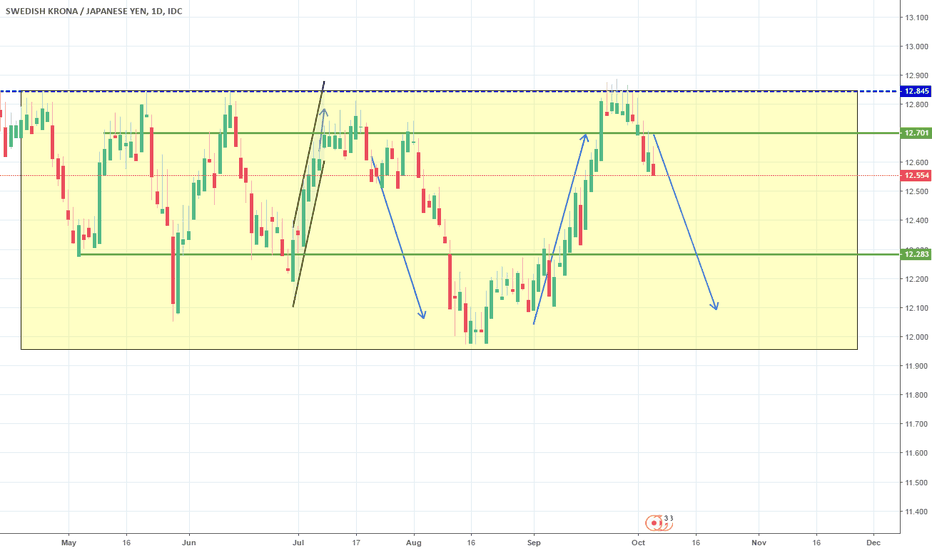The height and width of the screenshot is (550, 932).
Task: Click the 16 date label between May and Jun
Action: tap(126, 543)
